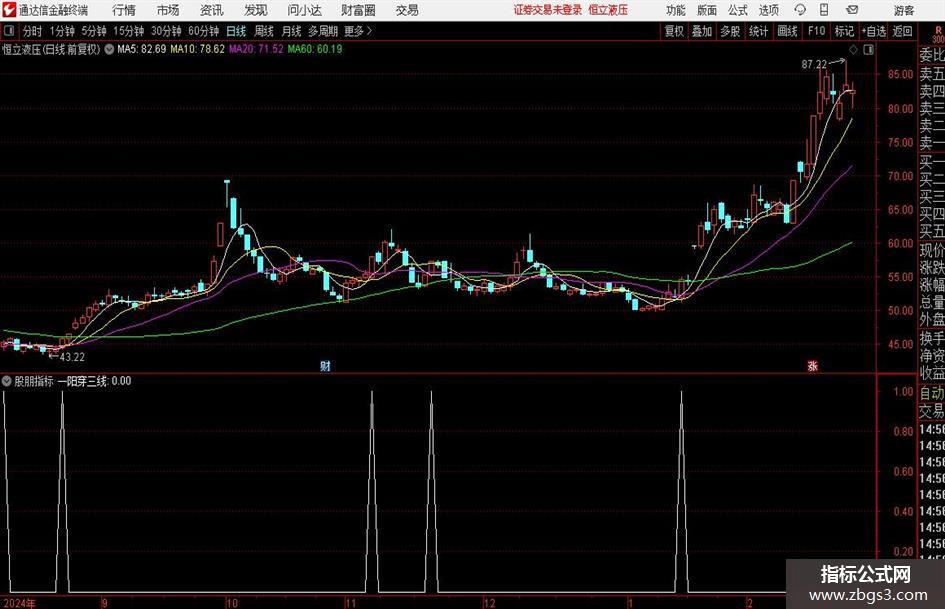Open the customer service headset icon
The image size is (945, 609).
point(800,10)
